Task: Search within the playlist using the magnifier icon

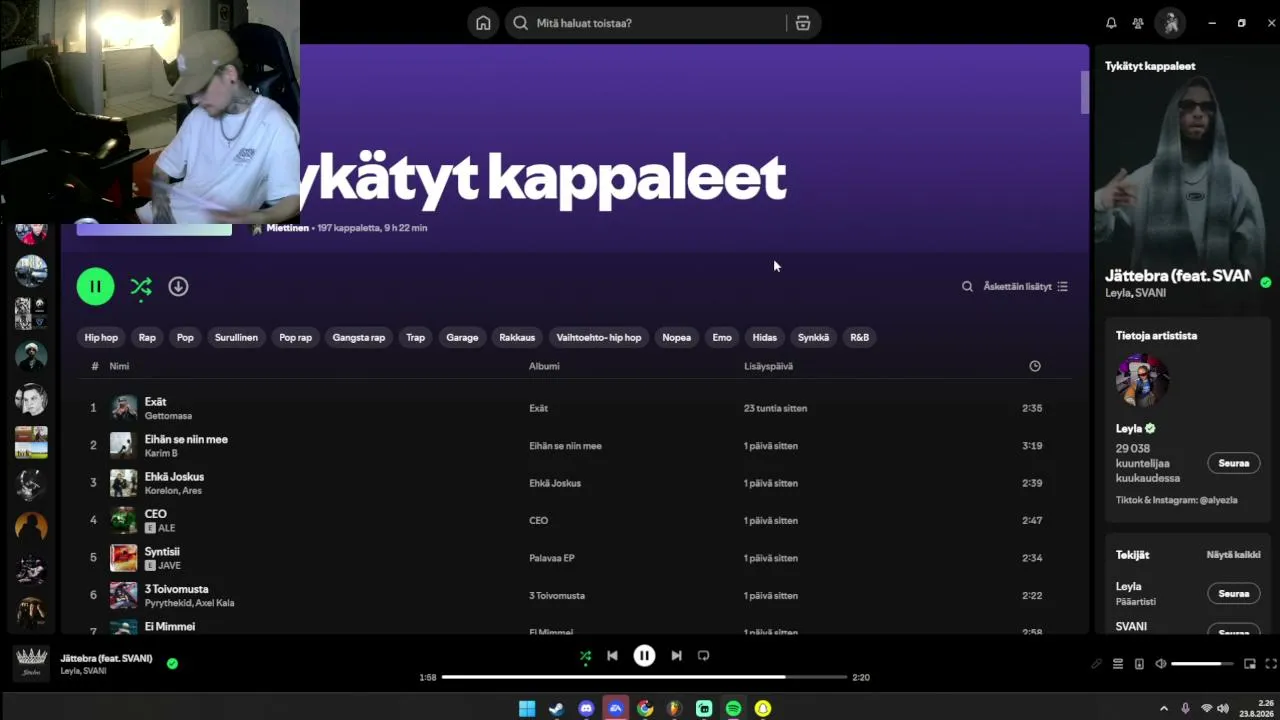Action: 967,287
